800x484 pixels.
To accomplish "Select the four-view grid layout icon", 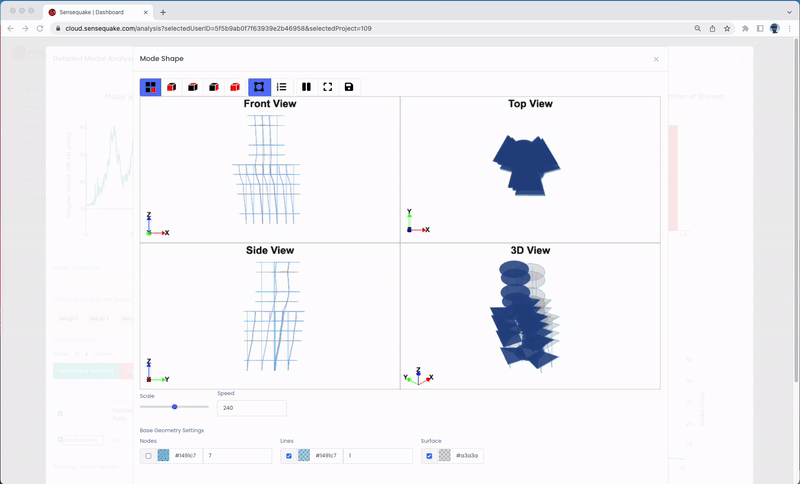I will [150, 87].
